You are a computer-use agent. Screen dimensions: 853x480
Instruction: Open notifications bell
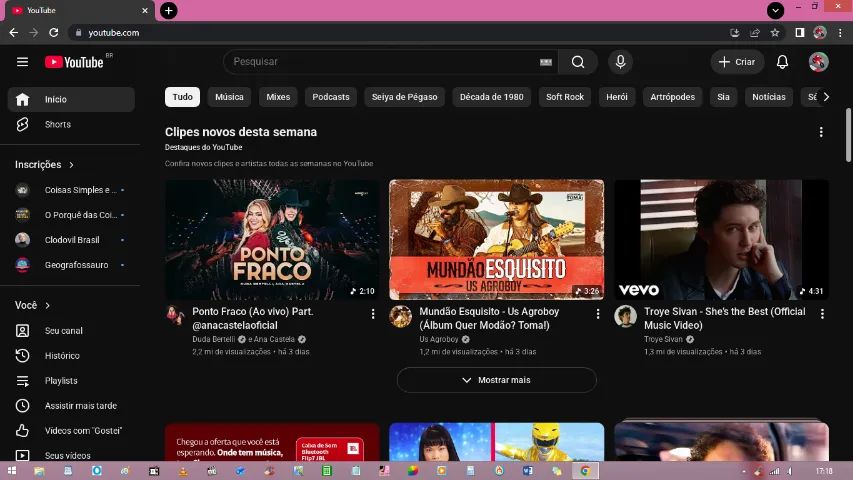782,62
